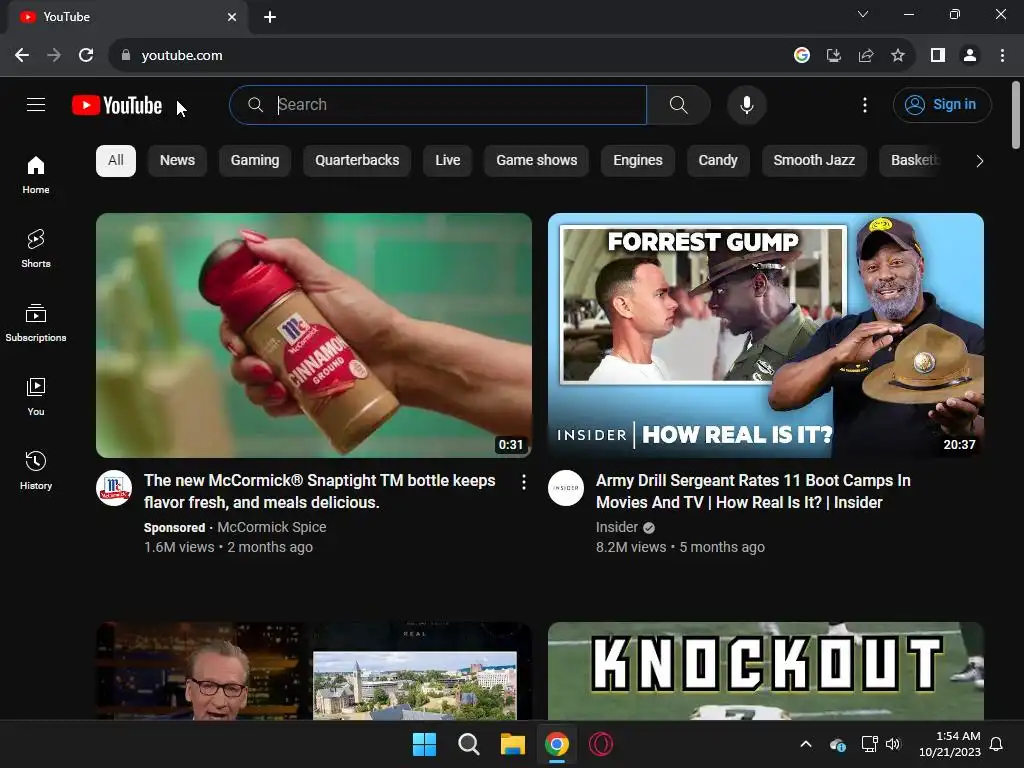Play the McCormick cinnamon thumbnail
Screen dimensions: 1024x768
(313, 335)
